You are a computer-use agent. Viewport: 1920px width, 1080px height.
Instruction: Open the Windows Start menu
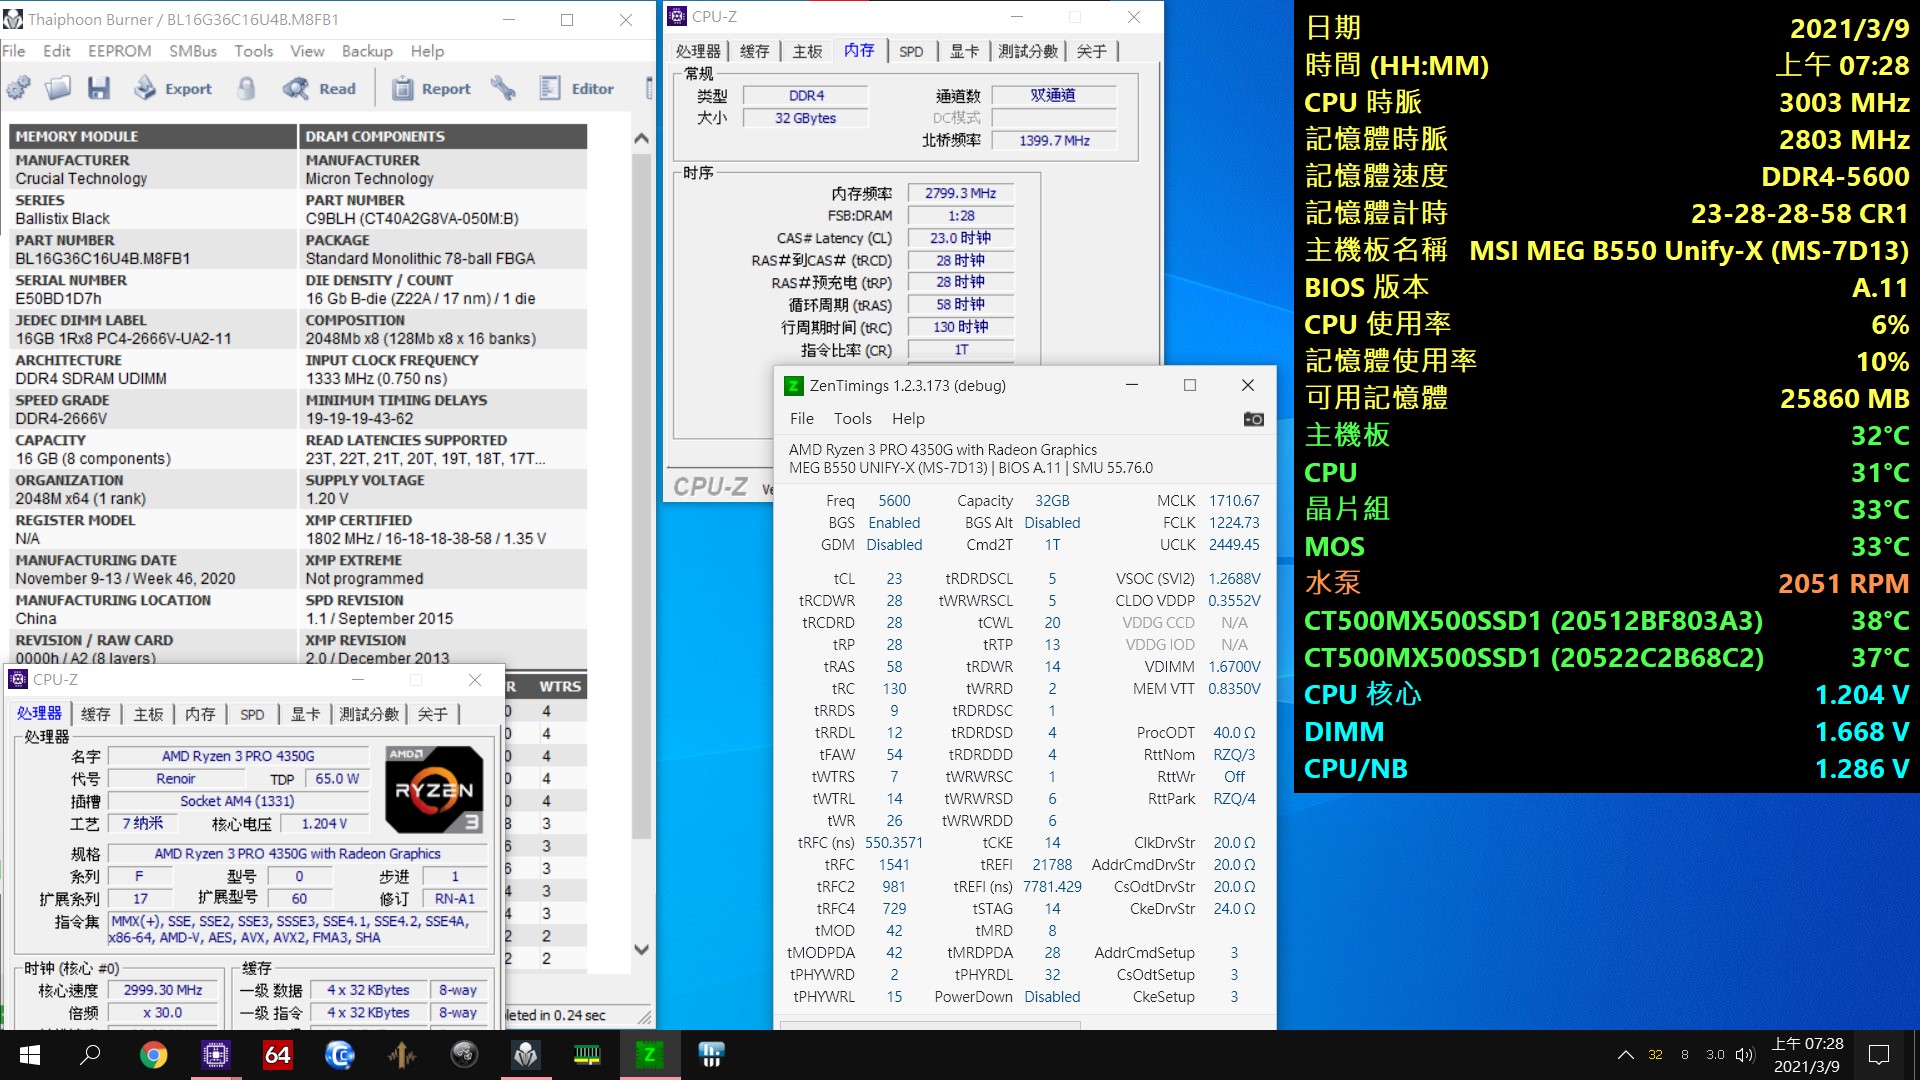click(30, 1055)
